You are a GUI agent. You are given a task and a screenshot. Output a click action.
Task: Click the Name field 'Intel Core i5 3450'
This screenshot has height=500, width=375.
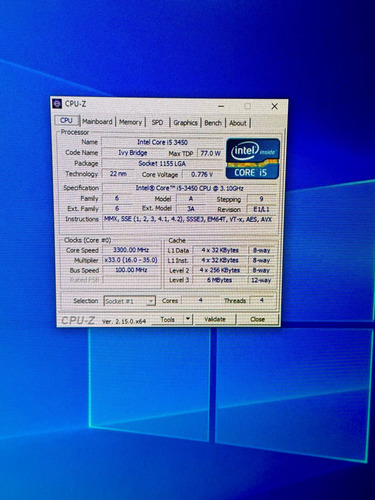(x=162, y=142)
